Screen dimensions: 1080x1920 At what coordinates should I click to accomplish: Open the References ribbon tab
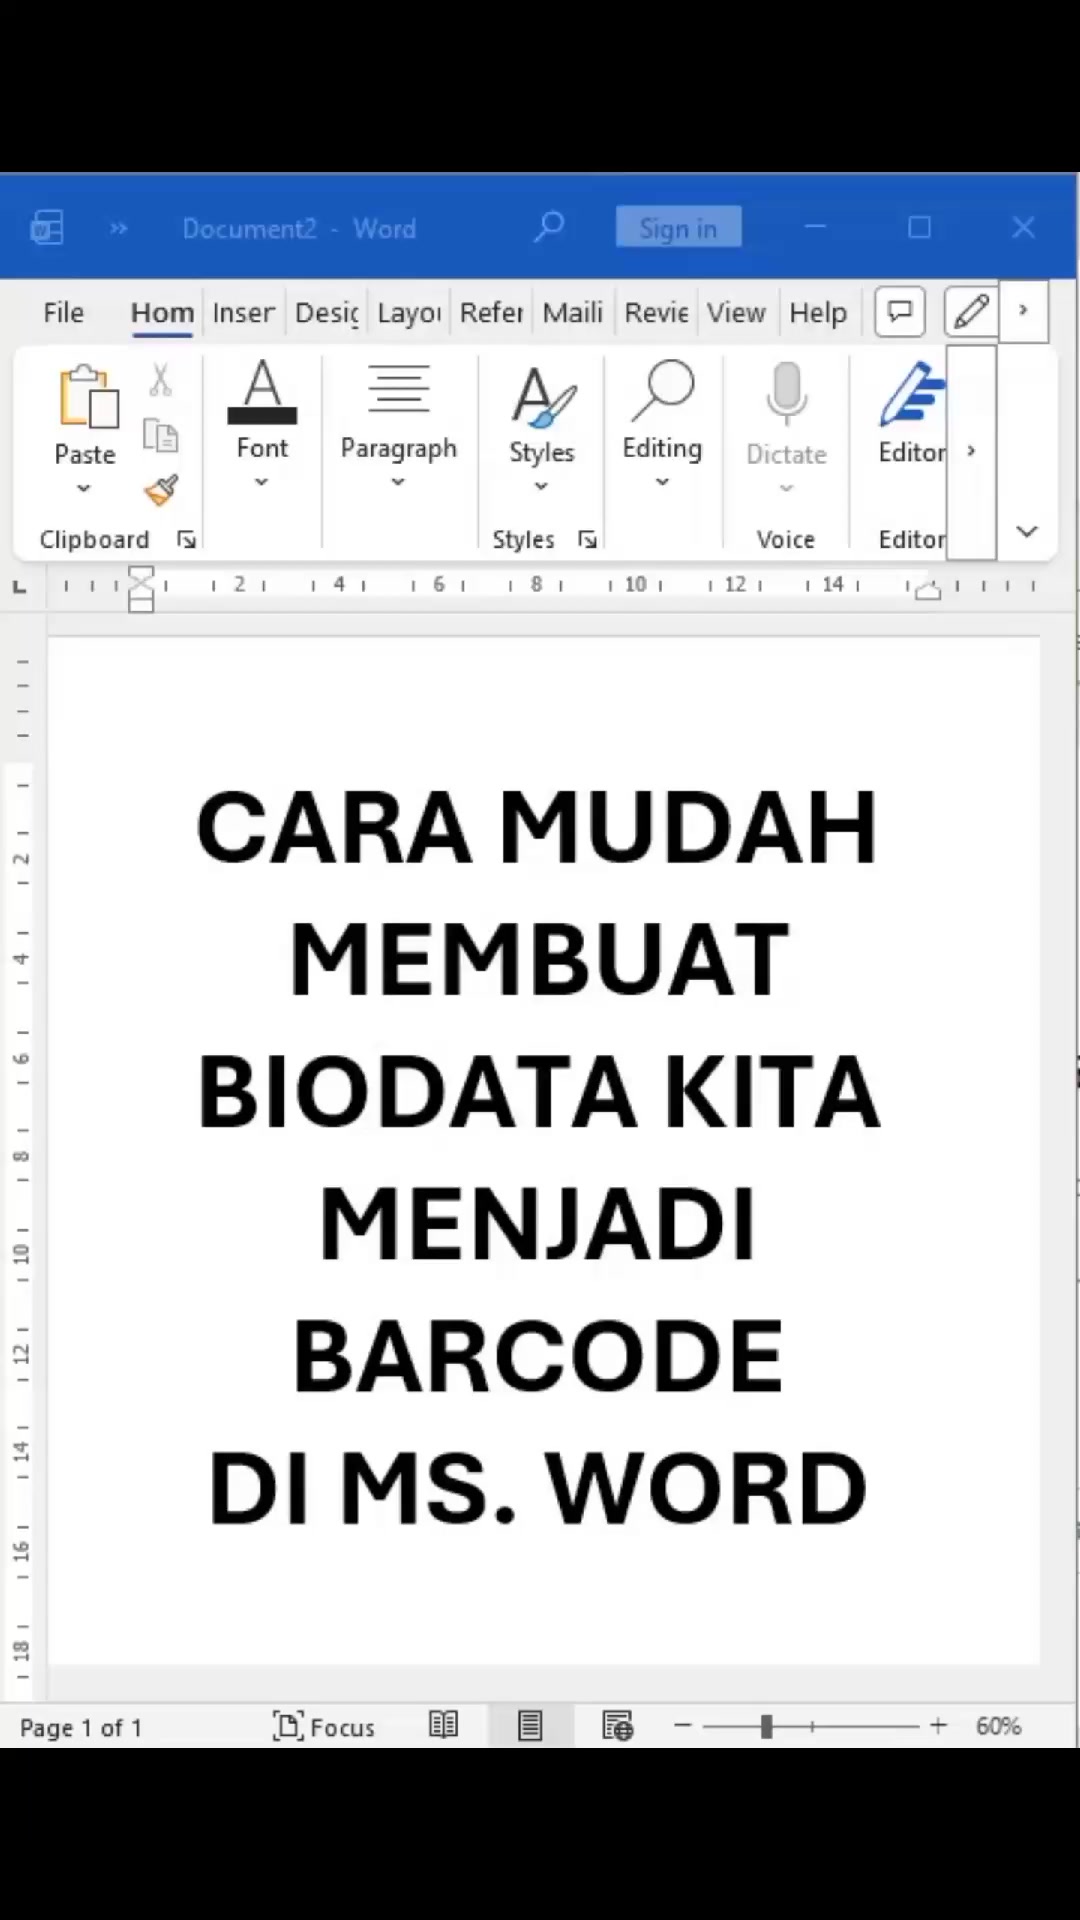click(x=491, y=312)
